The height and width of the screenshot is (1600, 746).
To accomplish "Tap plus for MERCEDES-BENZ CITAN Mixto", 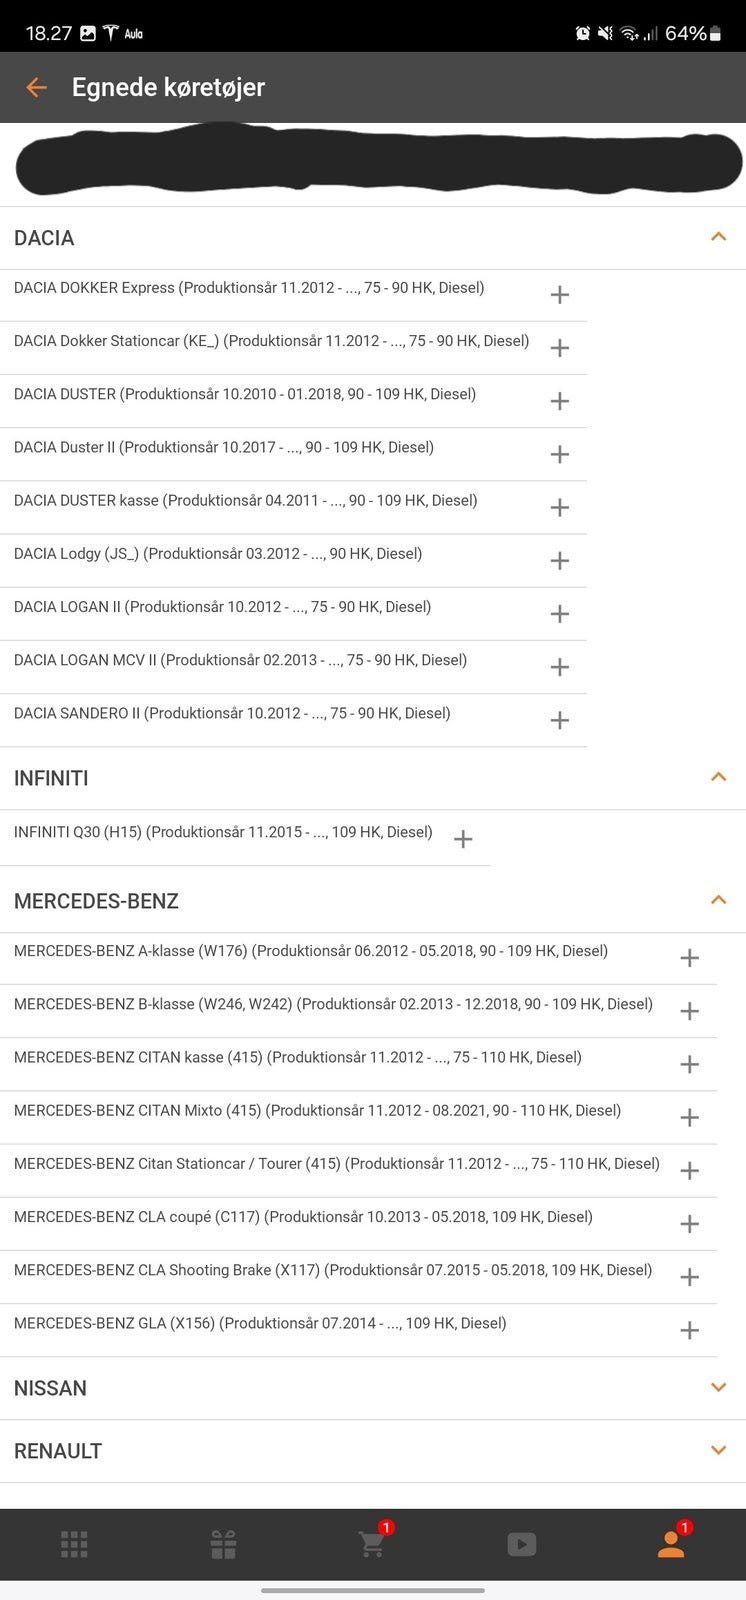I will tap(689, 1117).
